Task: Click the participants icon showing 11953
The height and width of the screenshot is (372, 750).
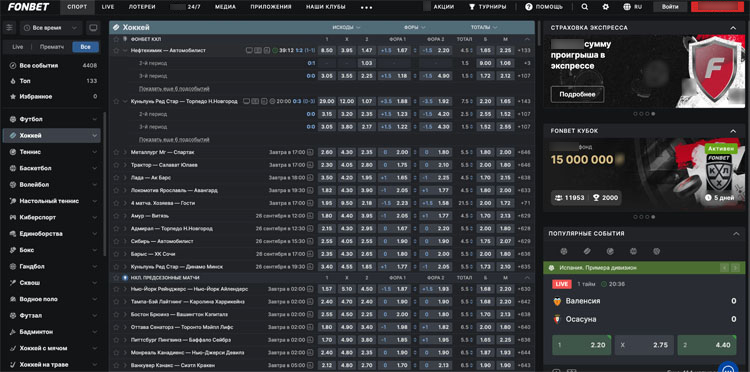Action: pyautogui.click(x=559, y=197)
